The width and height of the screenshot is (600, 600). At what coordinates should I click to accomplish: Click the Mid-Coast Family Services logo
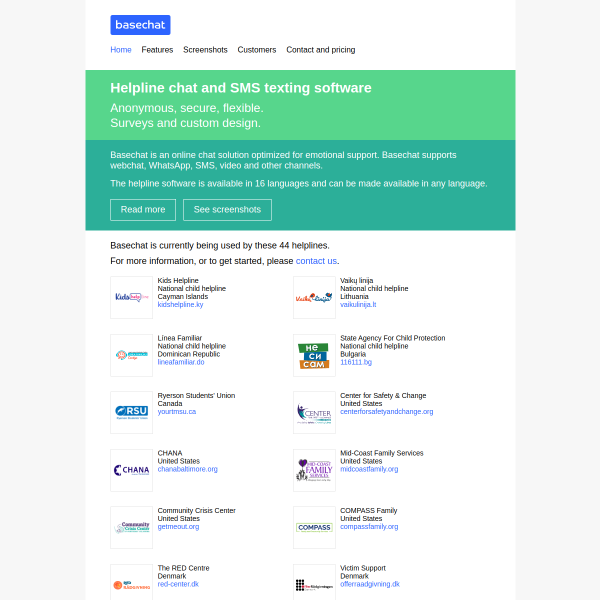[314, 470]
